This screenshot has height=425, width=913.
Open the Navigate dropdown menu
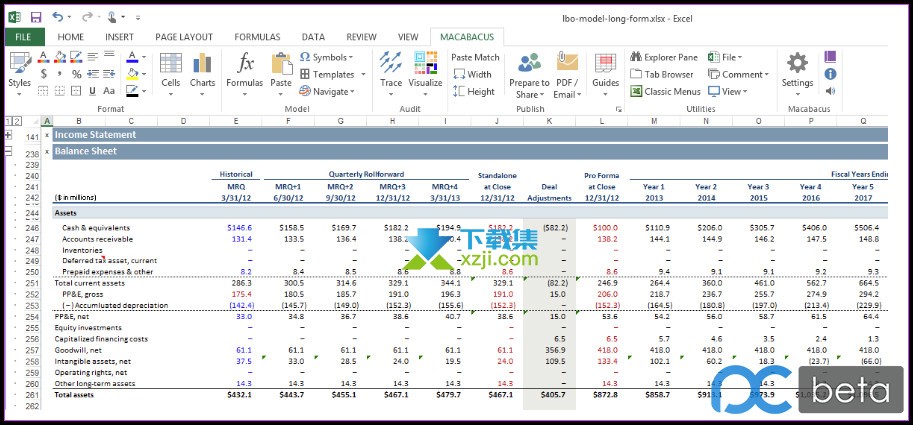coord(327,91)
